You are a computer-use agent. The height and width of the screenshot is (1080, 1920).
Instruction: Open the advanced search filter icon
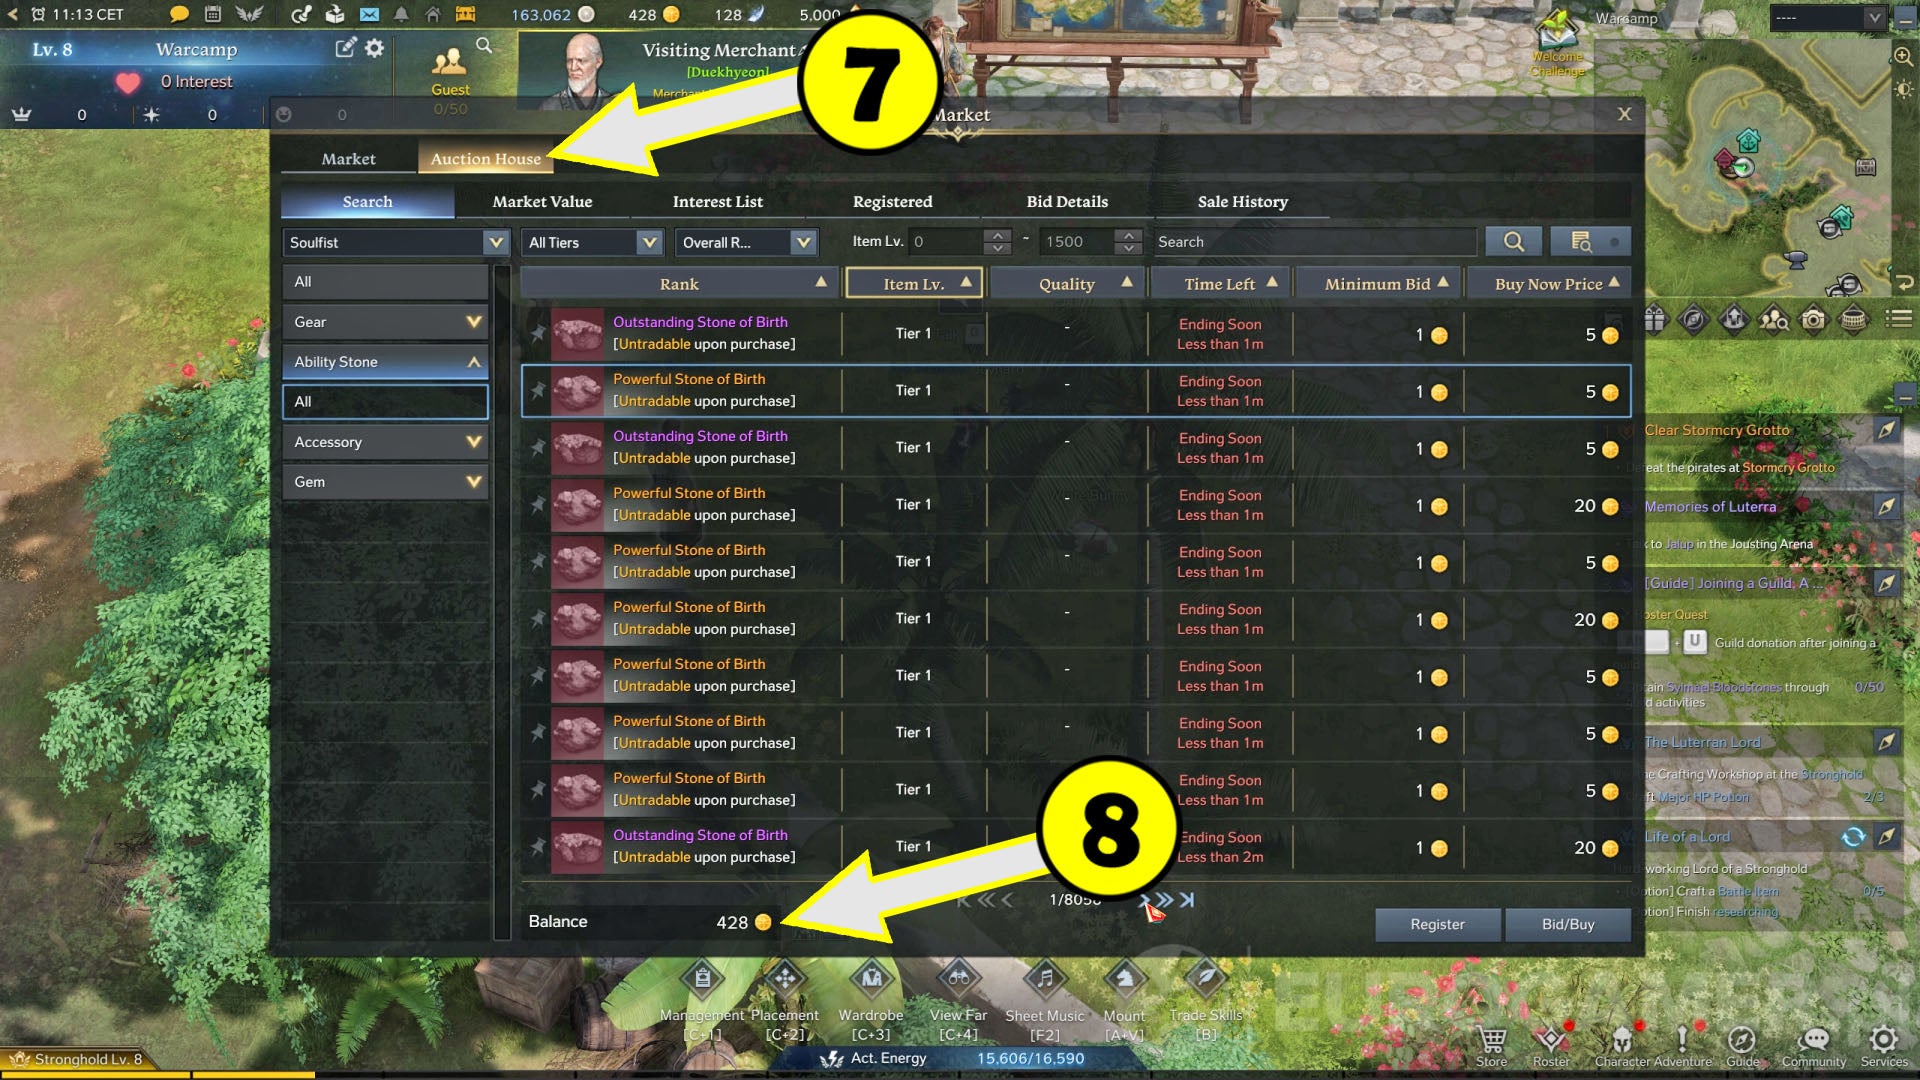click(1590, 241)
